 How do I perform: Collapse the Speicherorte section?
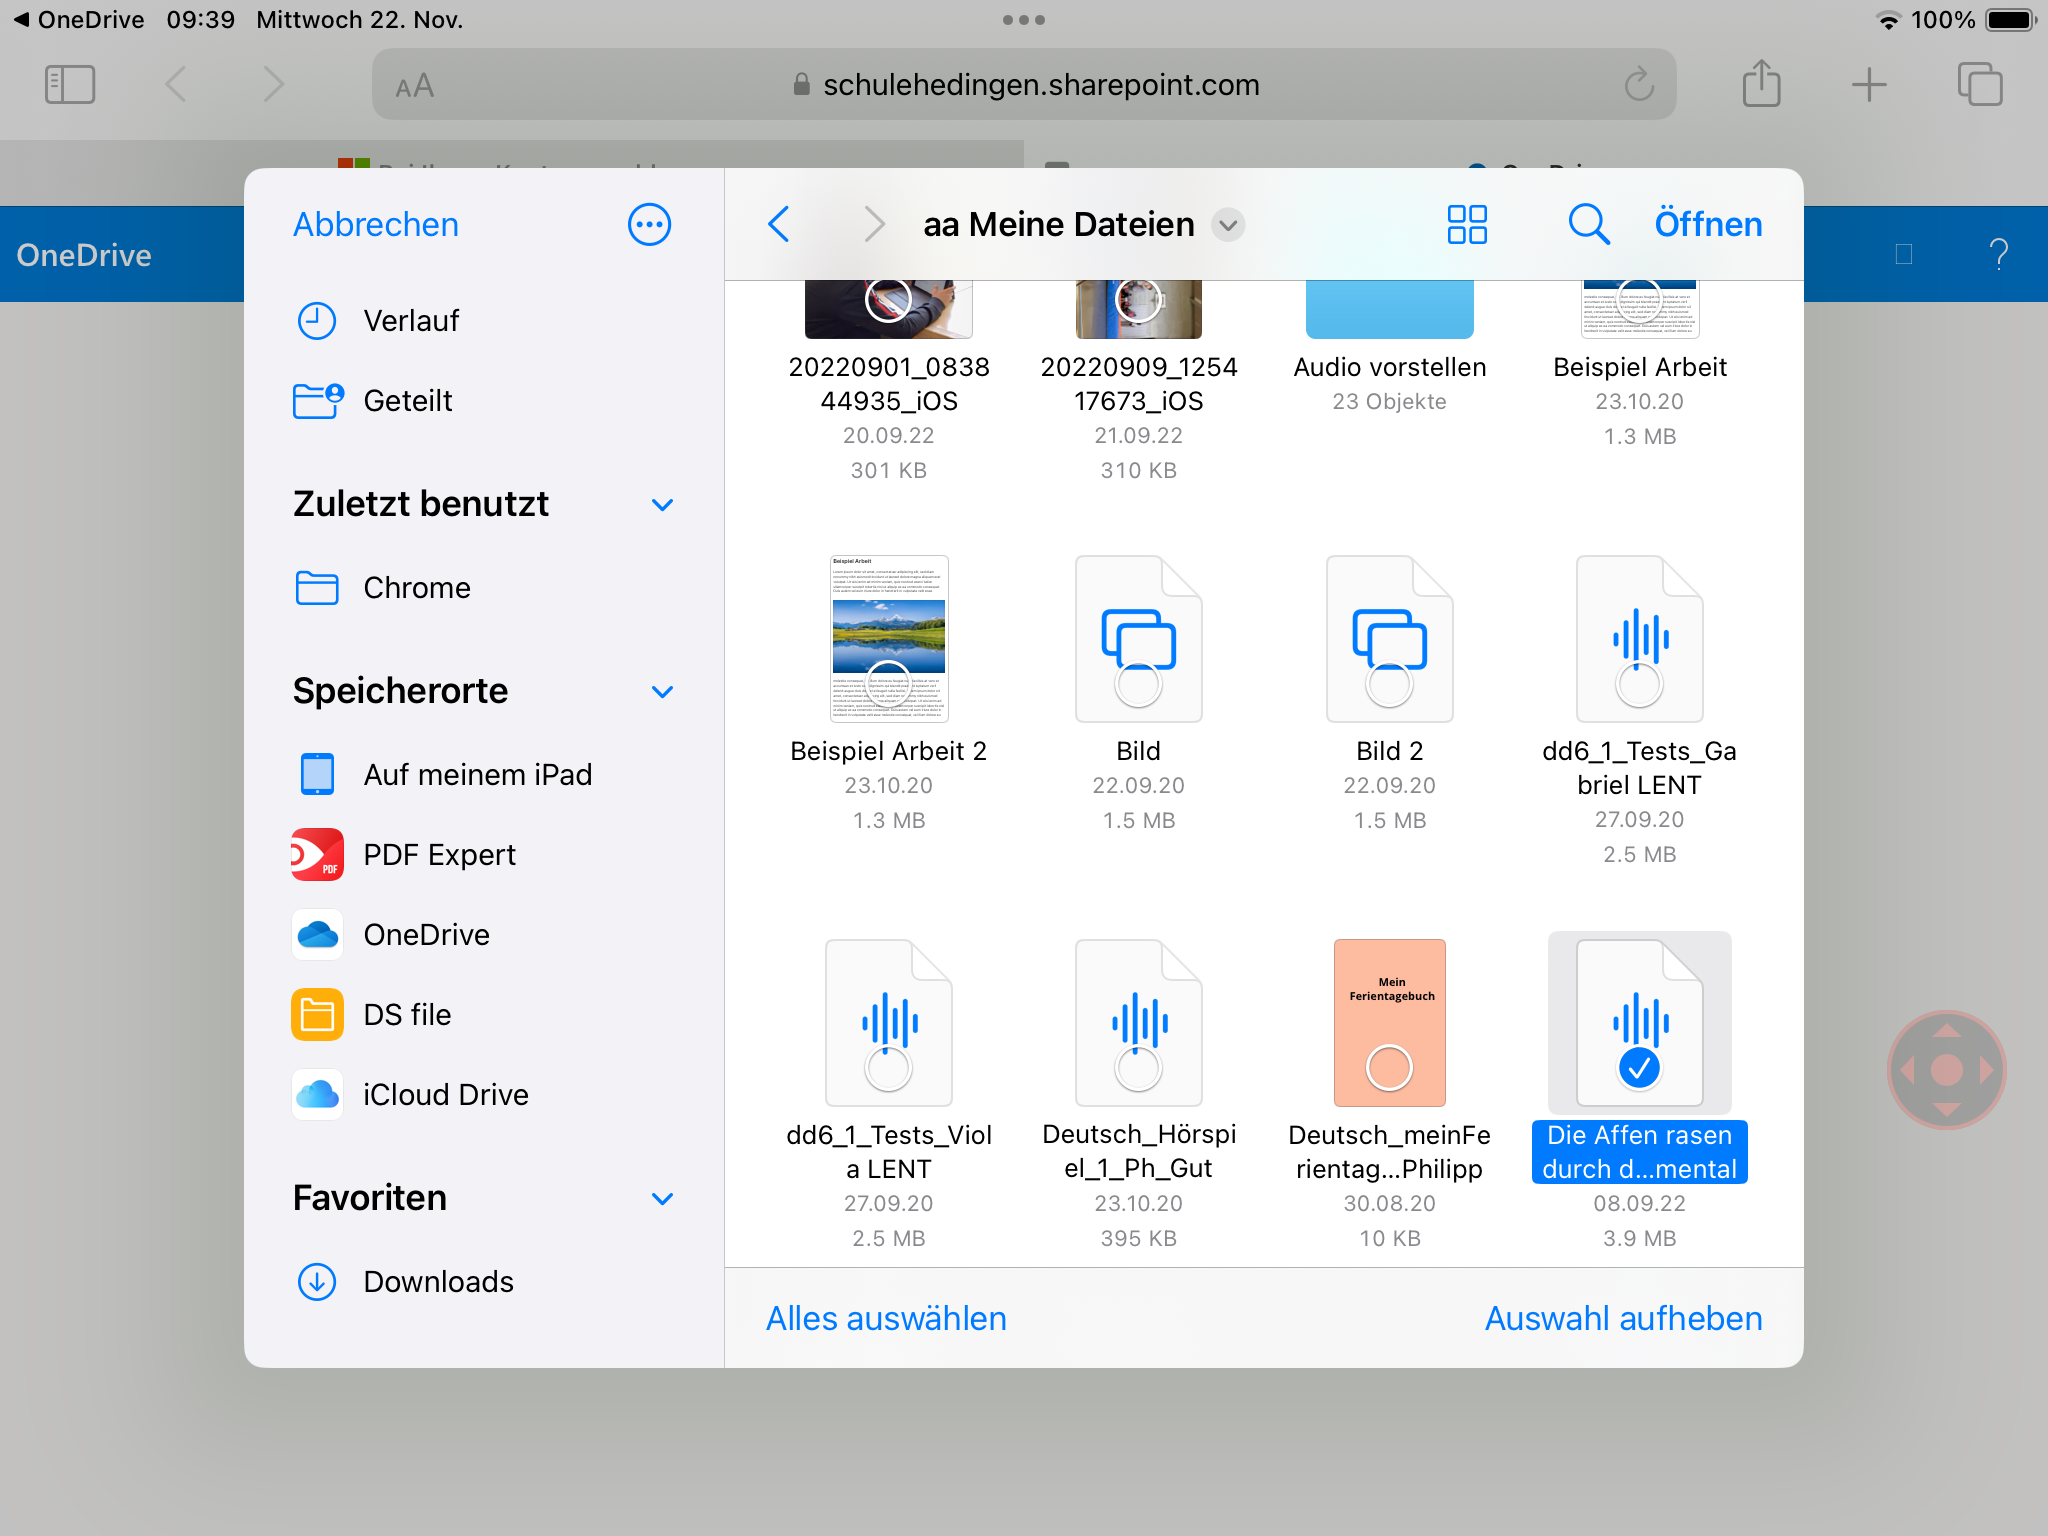point(662,692)
